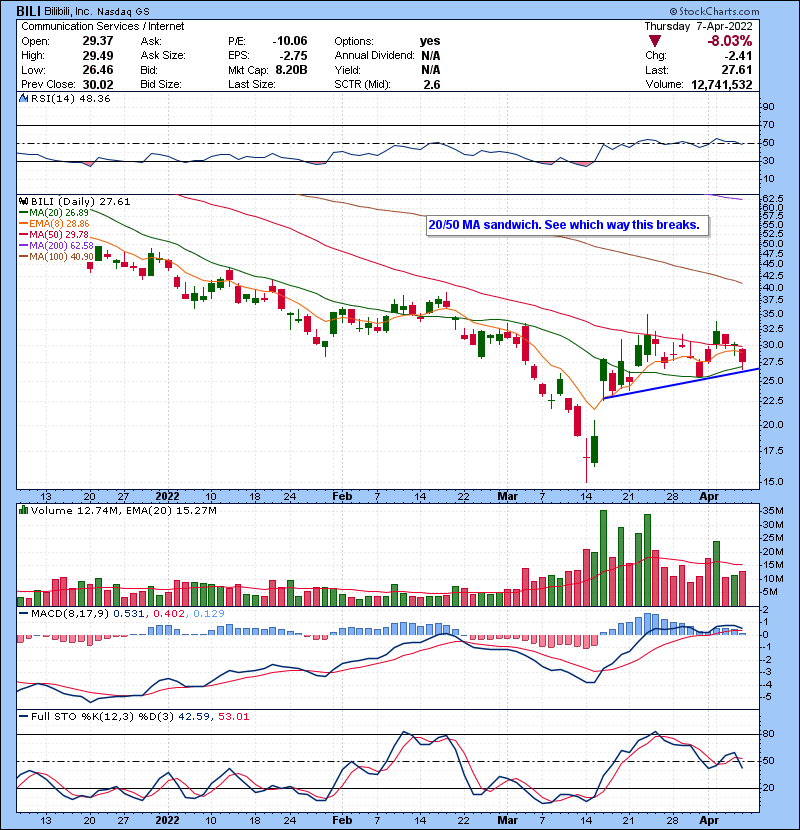This screenshot has height=830, width=800.
Task: Select the MA(100) 40.90 legend entry
Action: (x=56, y=257)
